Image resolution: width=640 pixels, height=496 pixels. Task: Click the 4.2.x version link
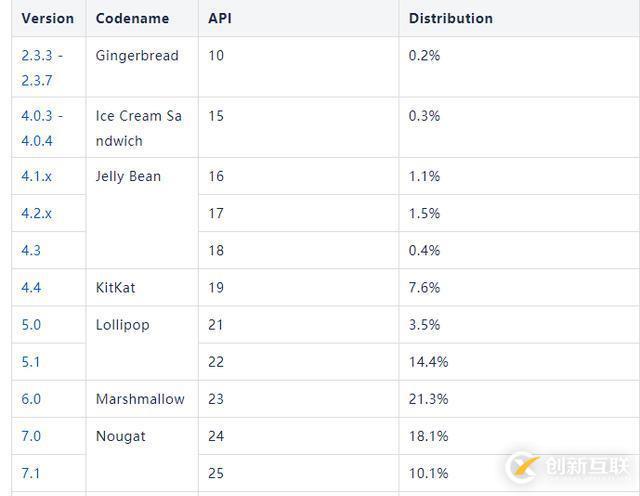[36, 213]
